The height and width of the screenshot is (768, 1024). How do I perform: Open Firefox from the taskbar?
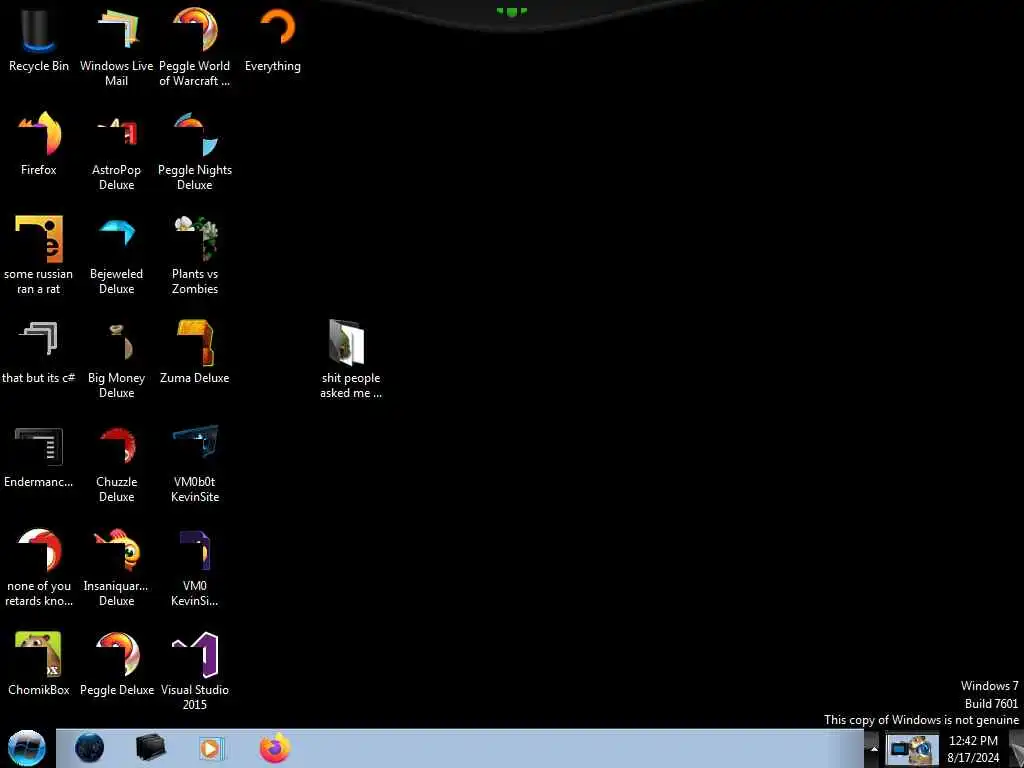275,748
